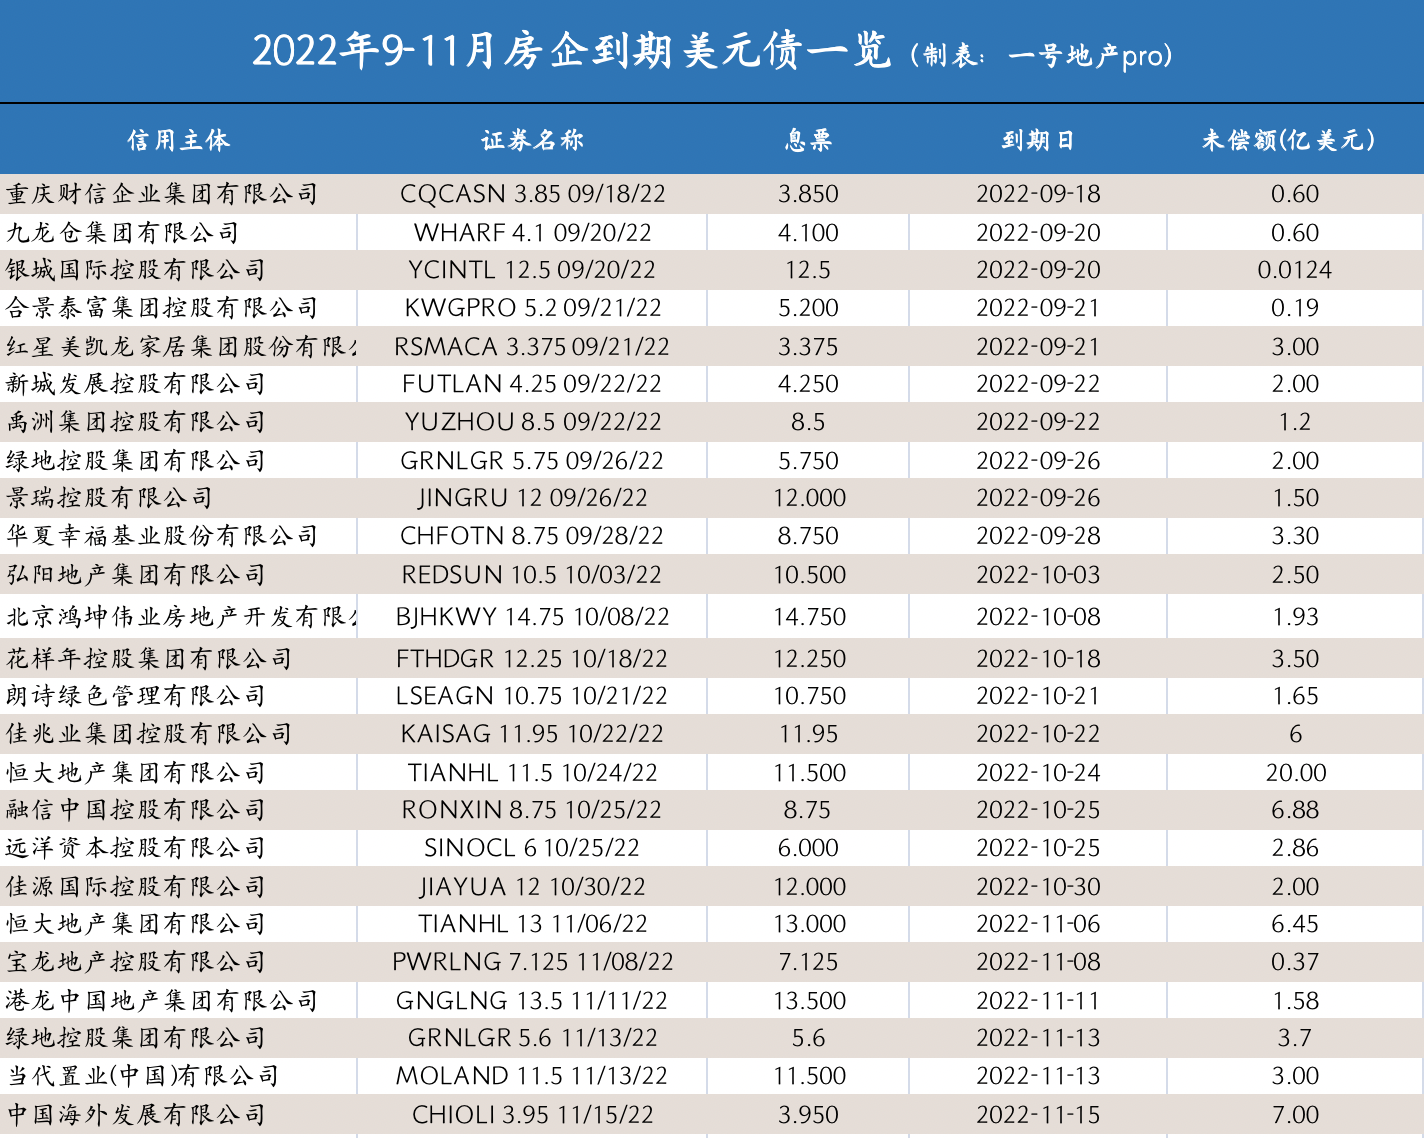Select the cell 朗诗绿色管理有限公司
This screenshot has height=1138, width=1424.
[x=136, y=696]
